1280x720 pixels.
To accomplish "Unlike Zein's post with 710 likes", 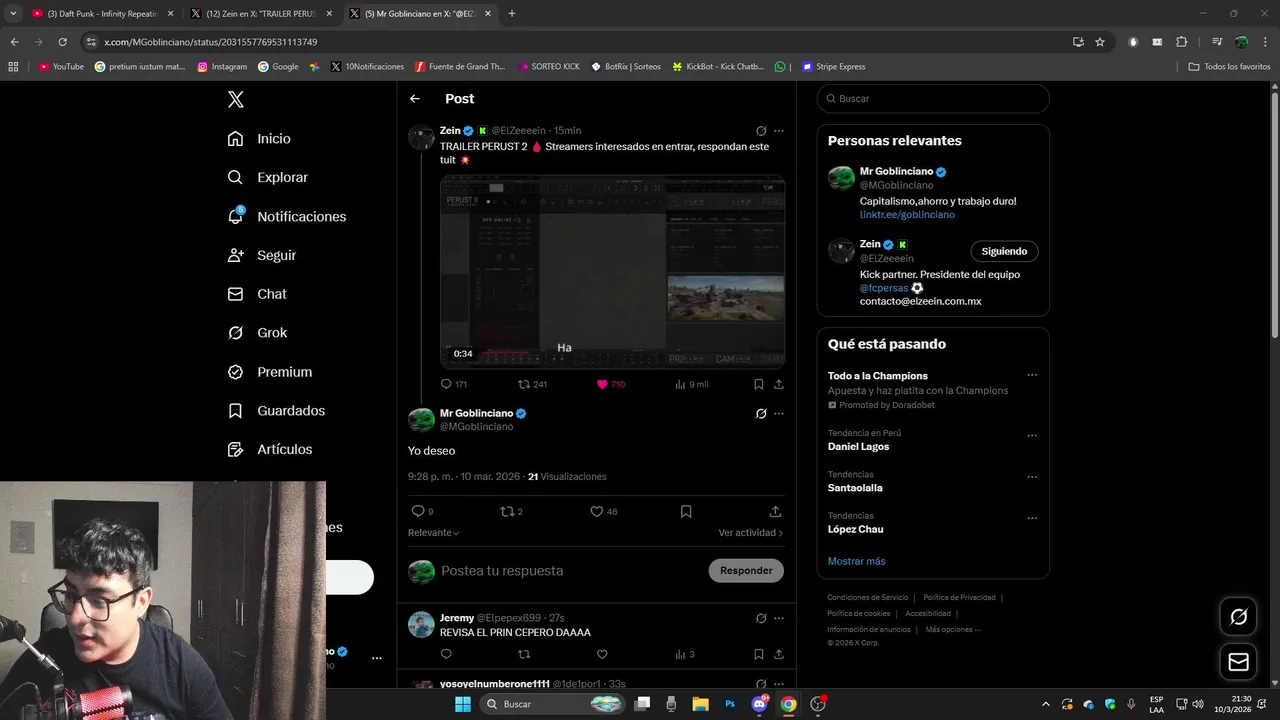I will tap(610, 384).
